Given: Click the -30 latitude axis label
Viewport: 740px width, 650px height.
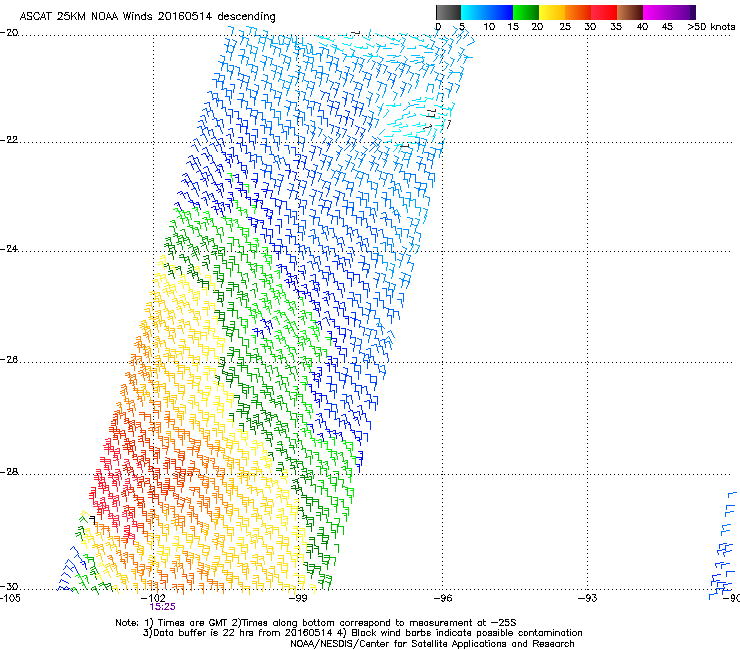Looking at the screenshot, I should pyautogui.click(x=9, y=587).
